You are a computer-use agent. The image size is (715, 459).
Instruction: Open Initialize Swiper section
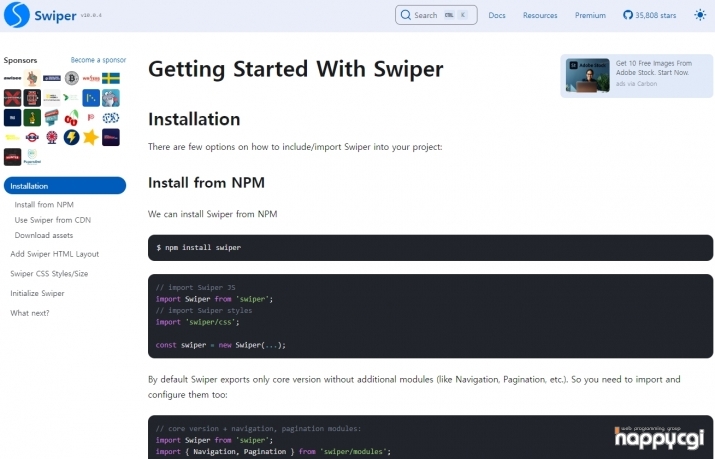[37, 293]
